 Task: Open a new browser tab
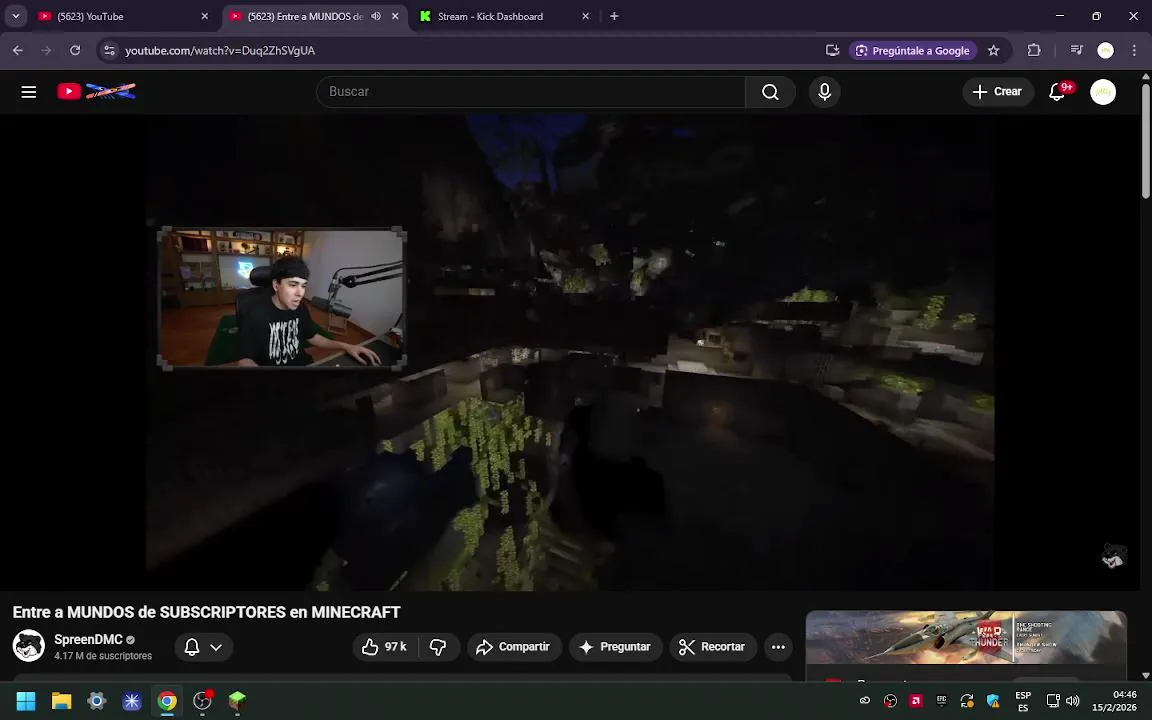pyautogui.click(x=614, y=16)
